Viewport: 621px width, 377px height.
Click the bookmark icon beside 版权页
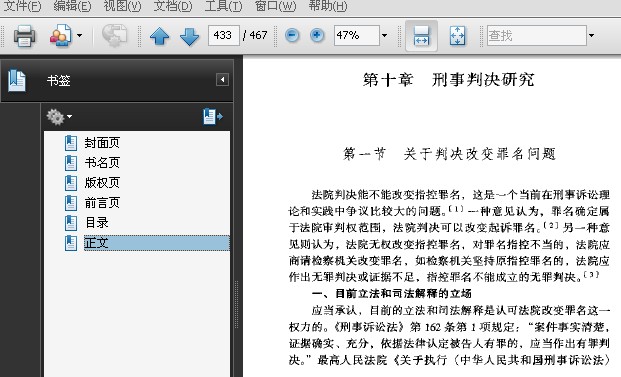[70, 183]
